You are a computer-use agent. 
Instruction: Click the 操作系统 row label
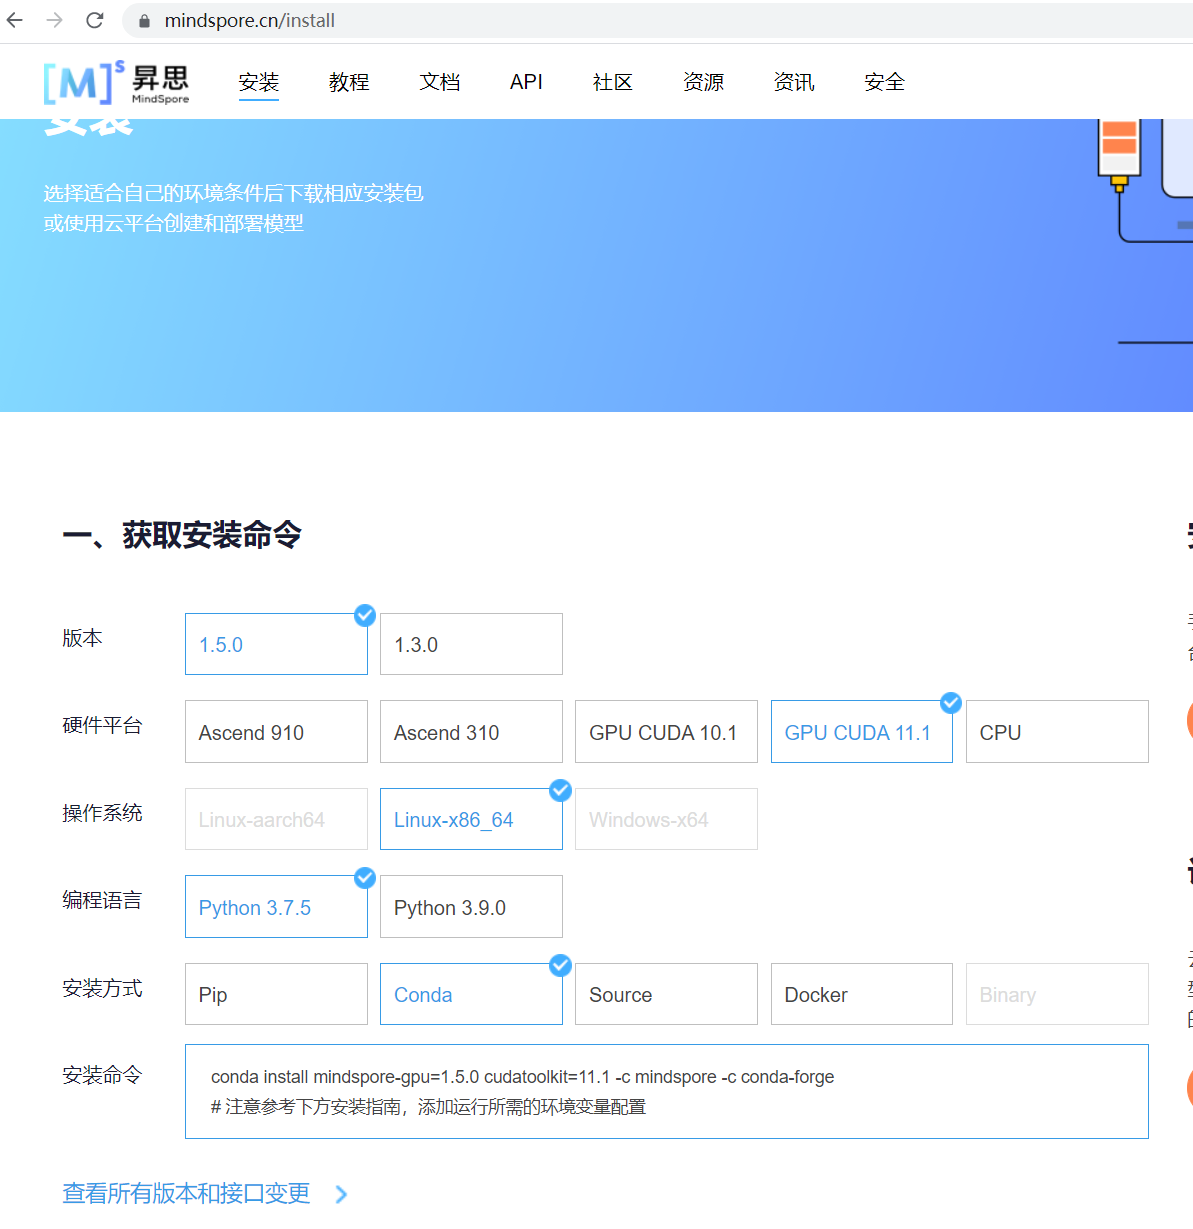[102, 813]
